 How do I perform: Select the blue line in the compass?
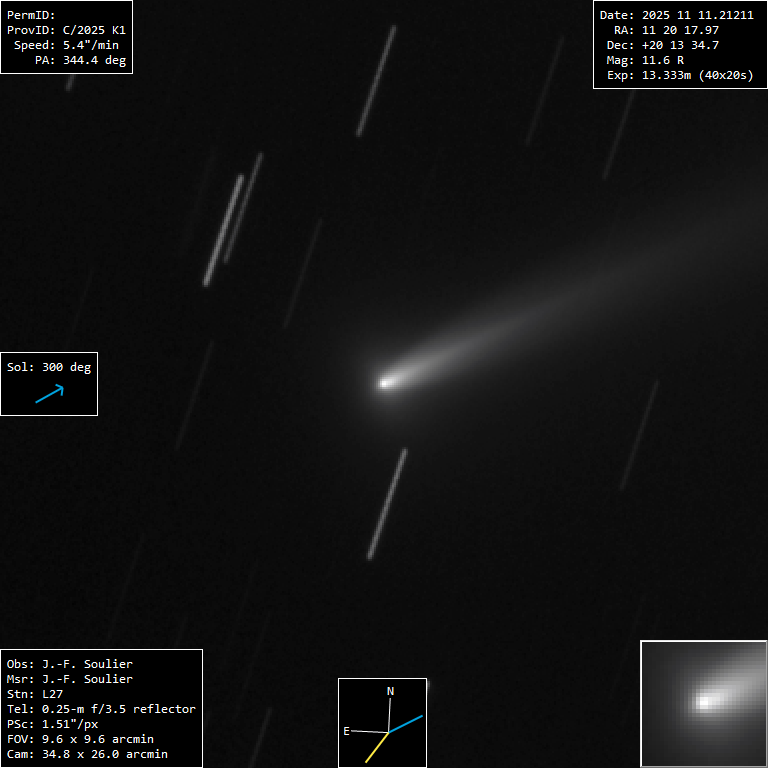[407, 723]
